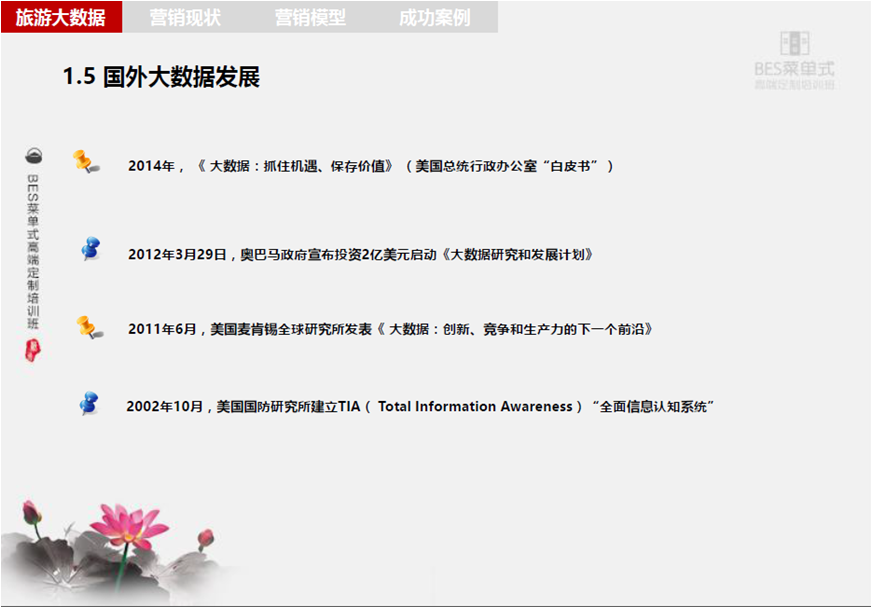Select the 《大数据研究和发展计划》 text
This screenshot has width=872, height=608.
pyautogui.click(x=520, y=255)
